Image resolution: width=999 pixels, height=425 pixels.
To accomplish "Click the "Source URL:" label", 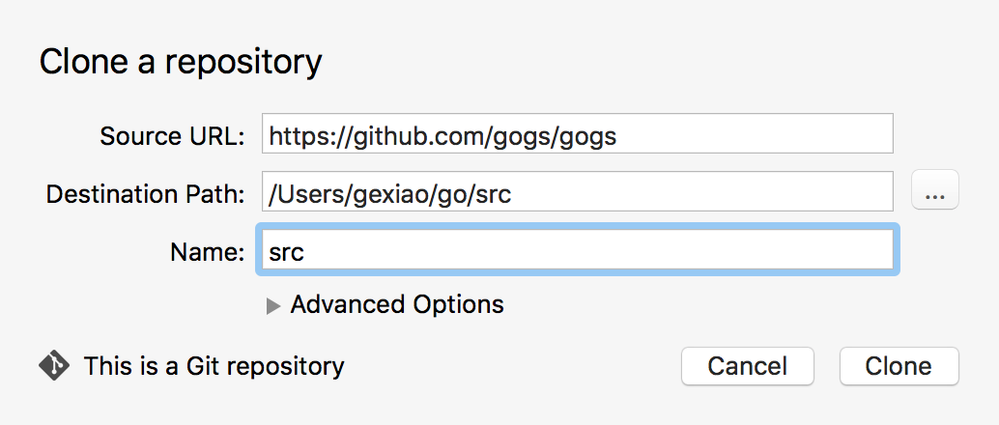I will [x=172, y=136].
